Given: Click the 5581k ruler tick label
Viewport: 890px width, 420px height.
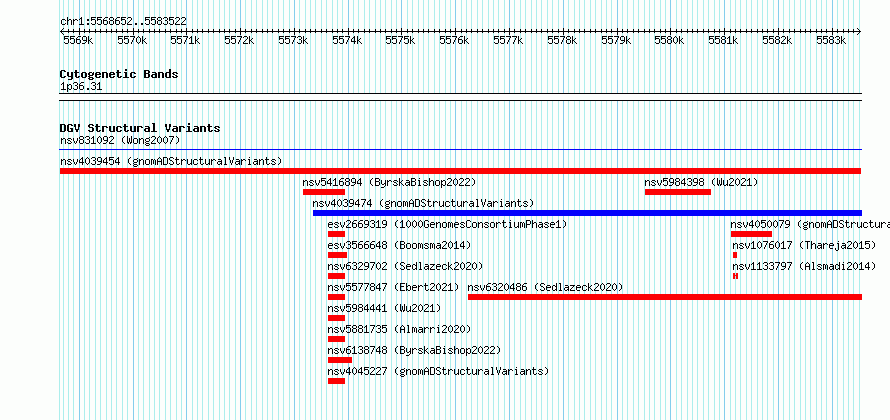Looking at the screenshot, I should tap(724, 41).
